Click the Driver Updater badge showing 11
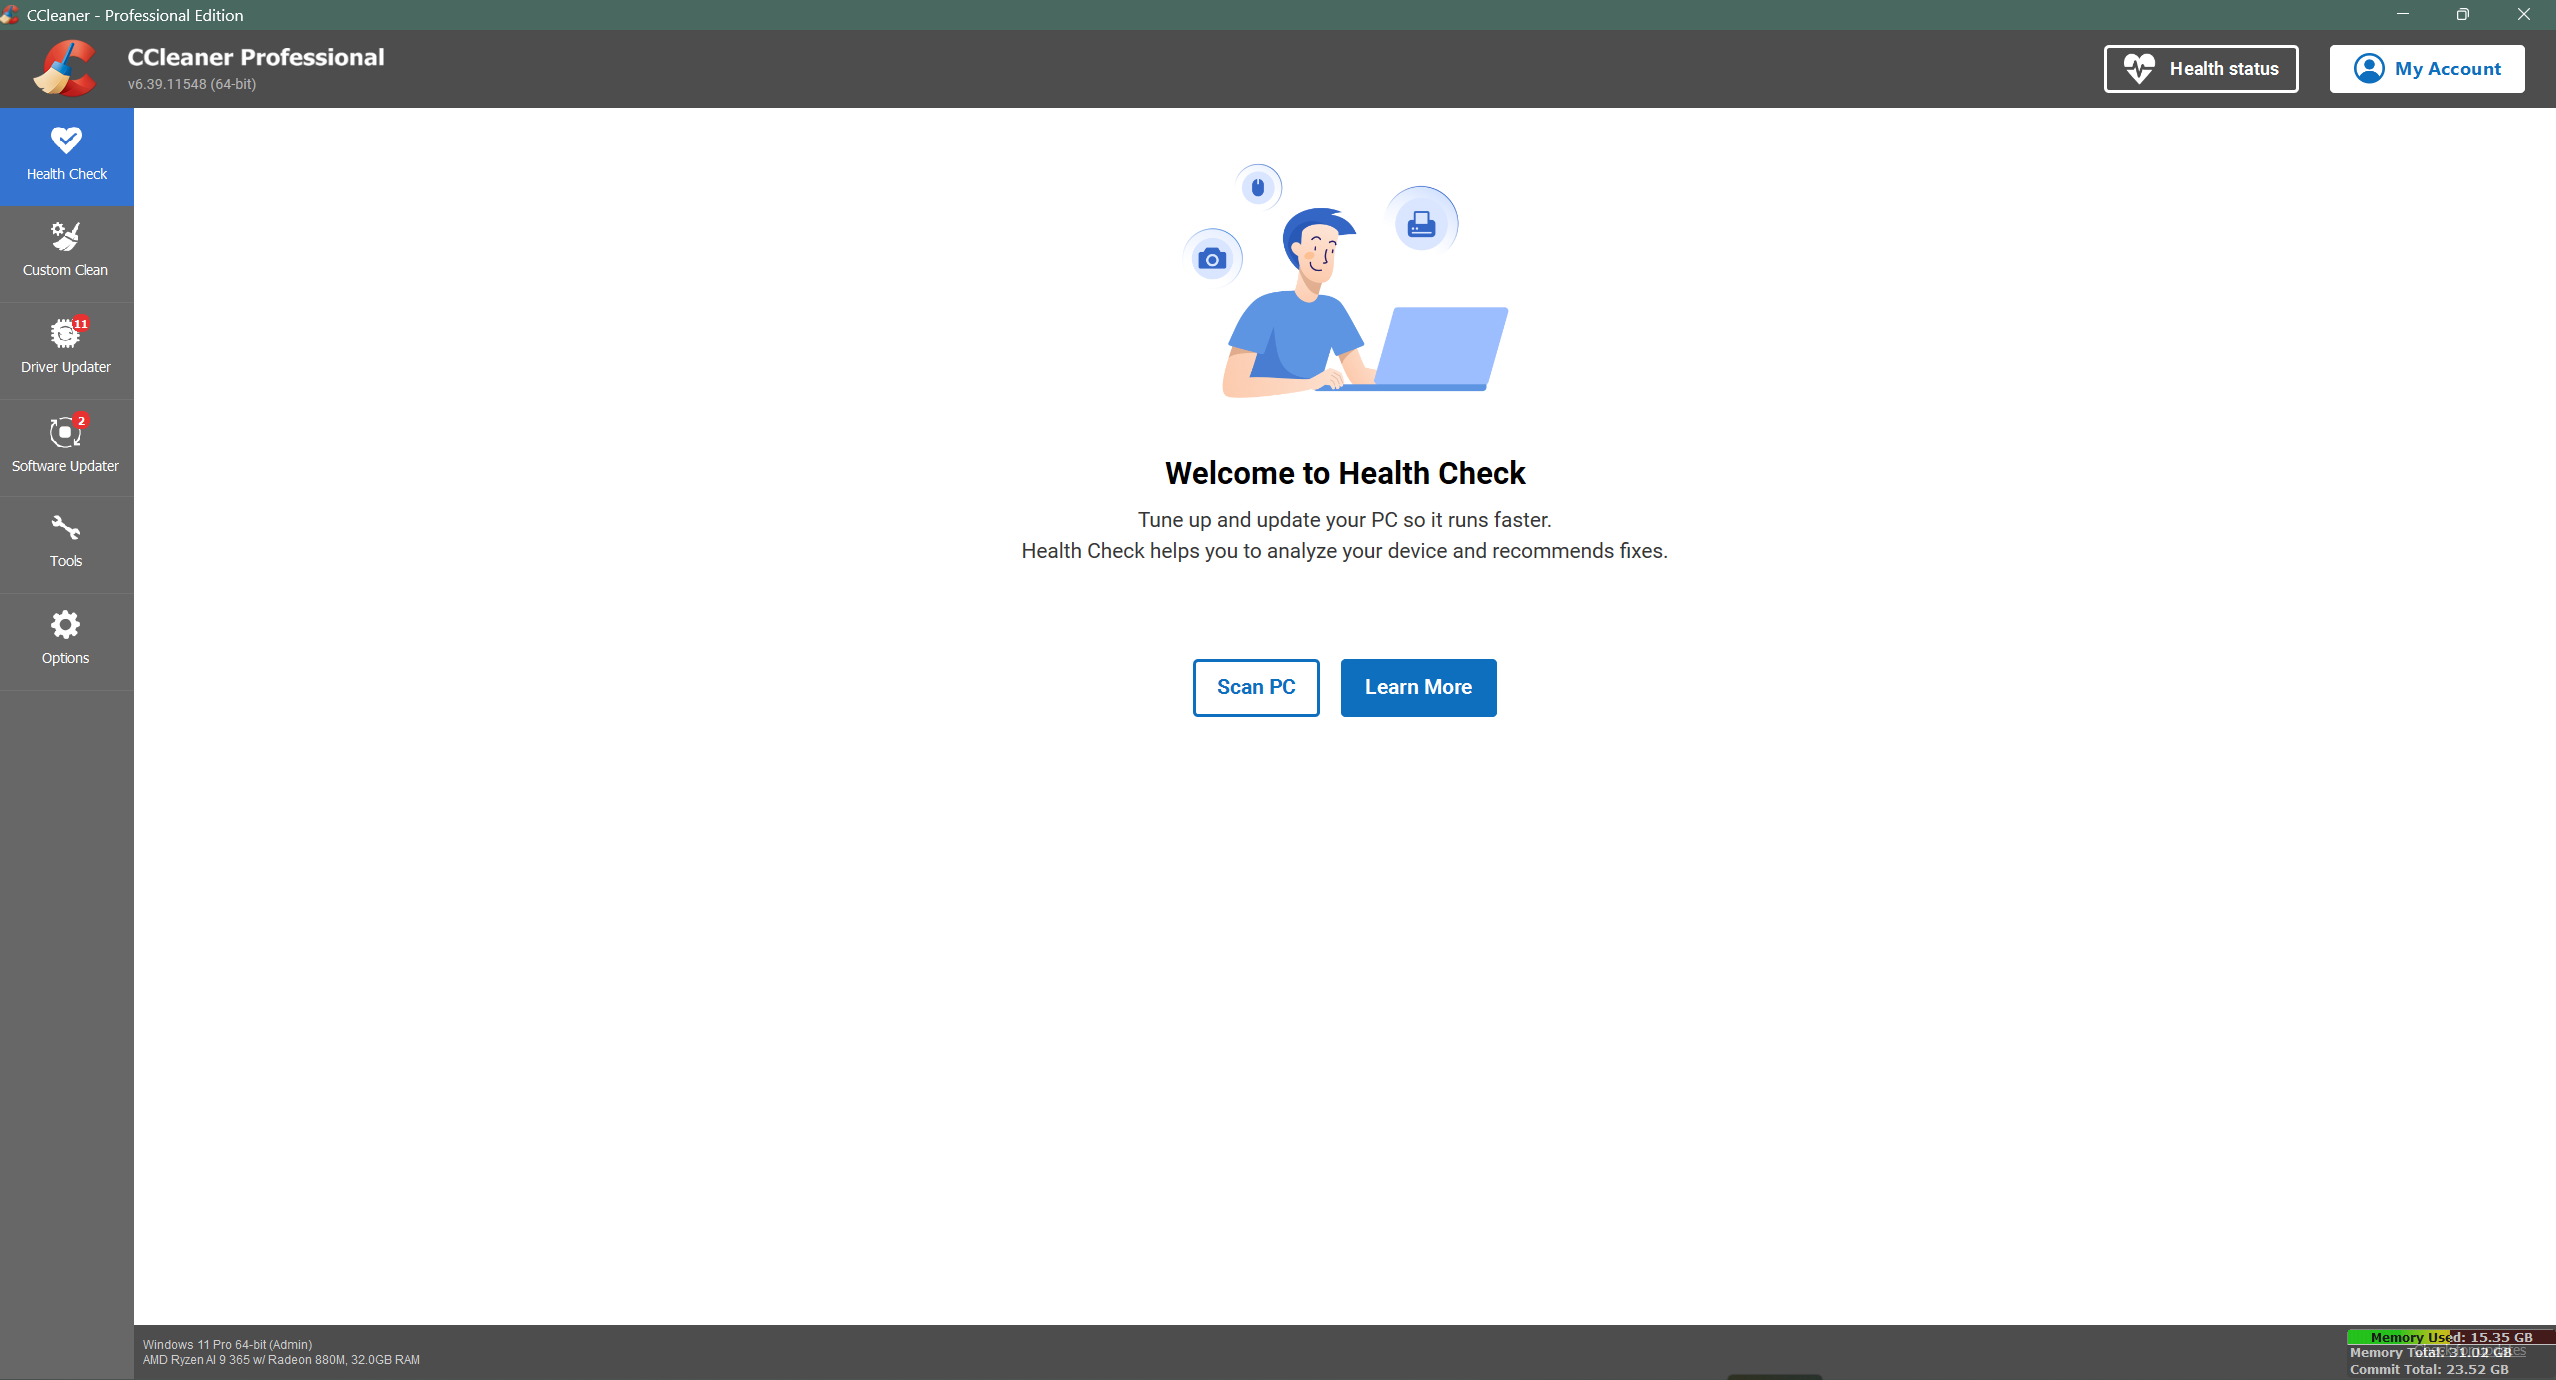The height and width of the screenshot is (1380, 2556). pyautogui.click(x=81, y=324)
